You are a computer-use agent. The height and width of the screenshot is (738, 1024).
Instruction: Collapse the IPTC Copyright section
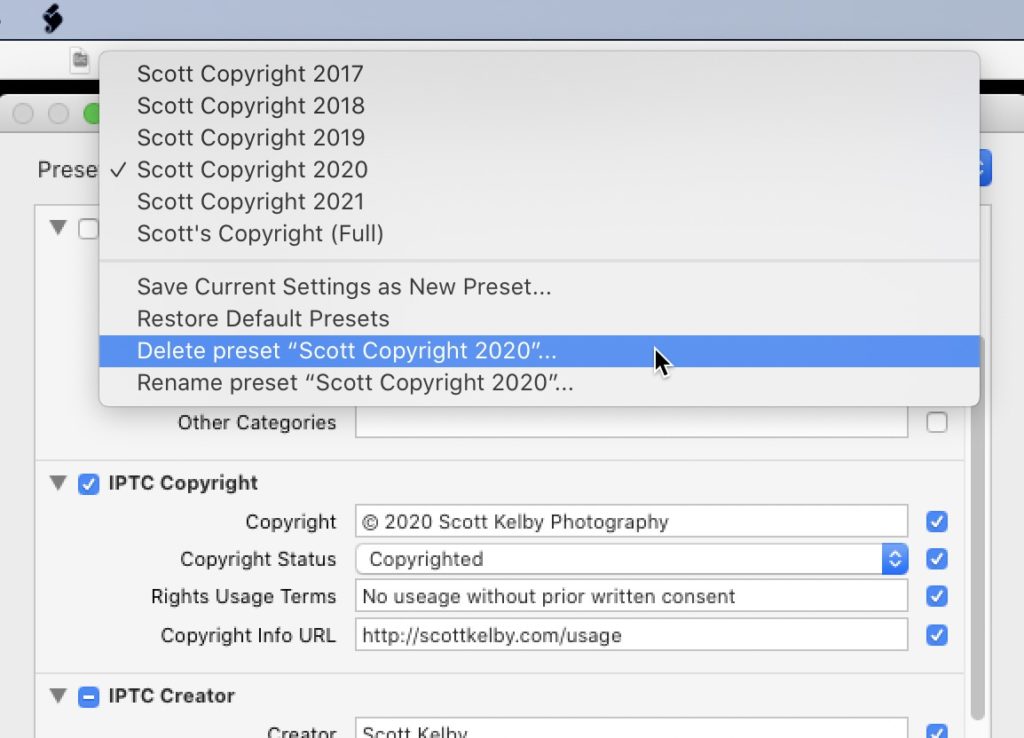pos(58,483)
